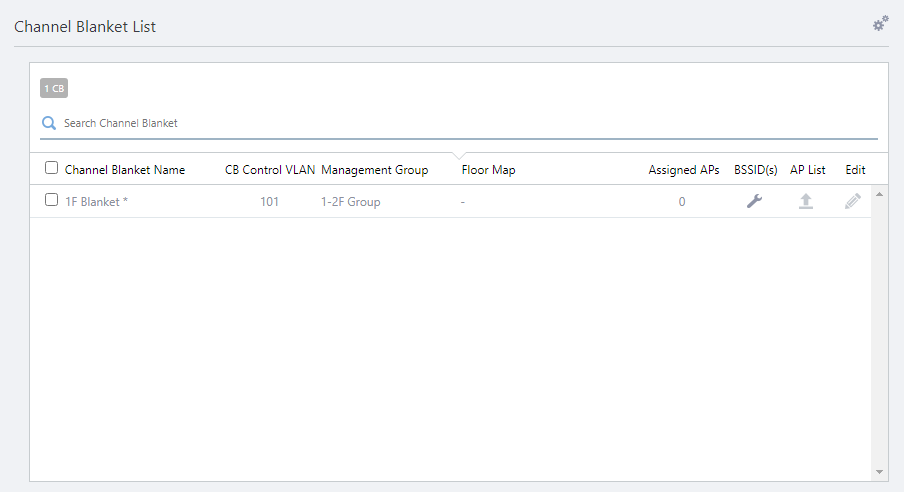Image resolution: width=904 pixels, height=492 pixels.
Task: Click the scrollbar up arrow
Action: point(879,194)
